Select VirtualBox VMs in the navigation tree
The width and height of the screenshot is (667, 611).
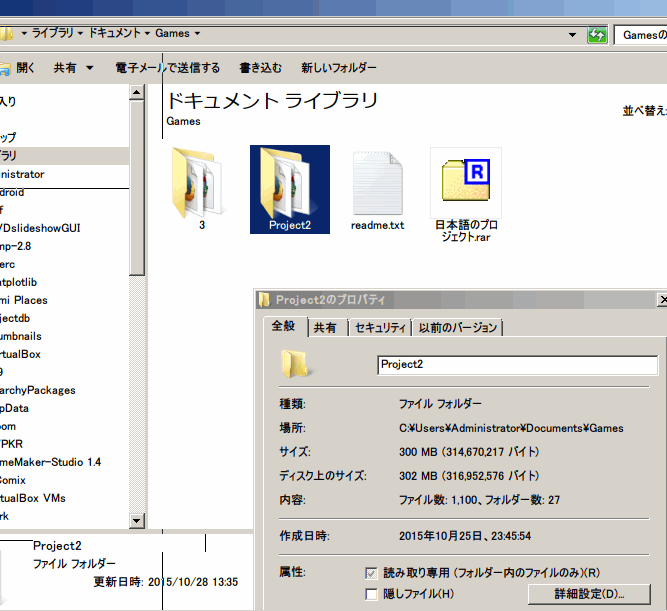[33, 498]
